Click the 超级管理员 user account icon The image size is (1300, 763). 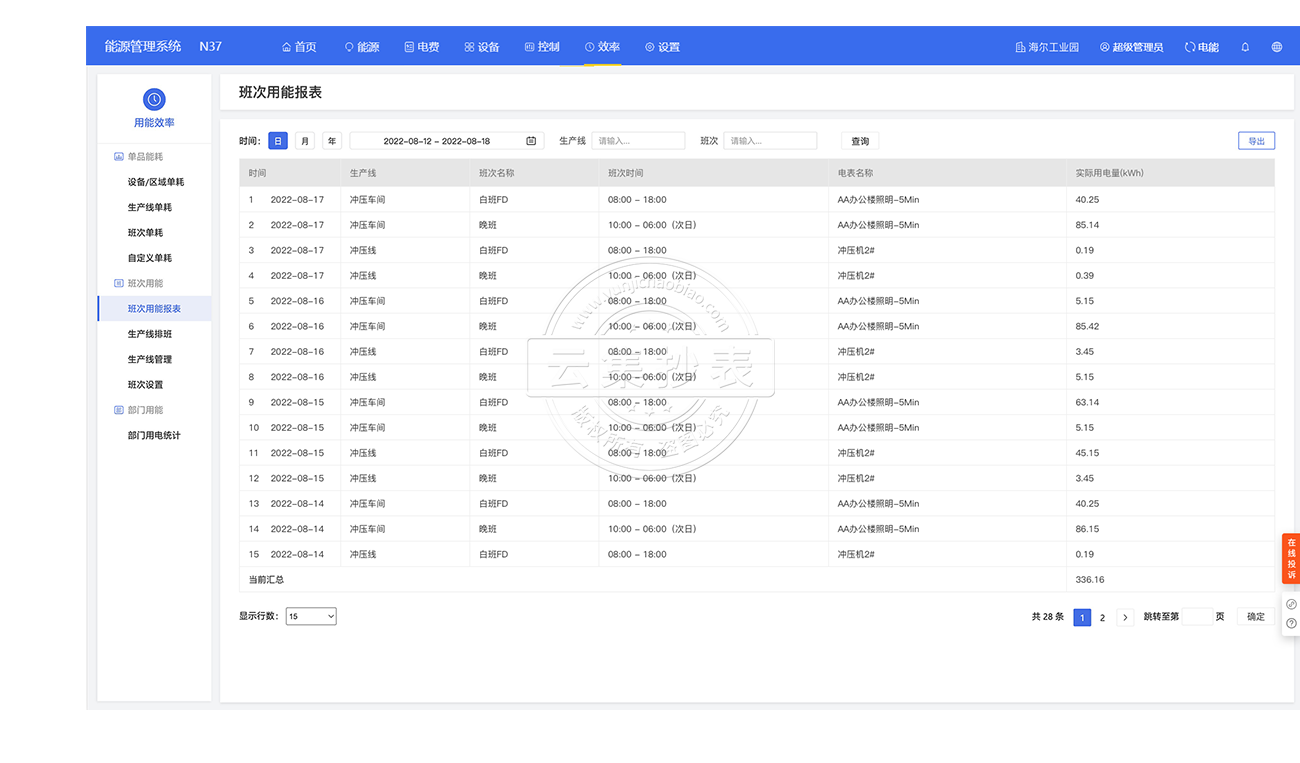[1105, 47]
